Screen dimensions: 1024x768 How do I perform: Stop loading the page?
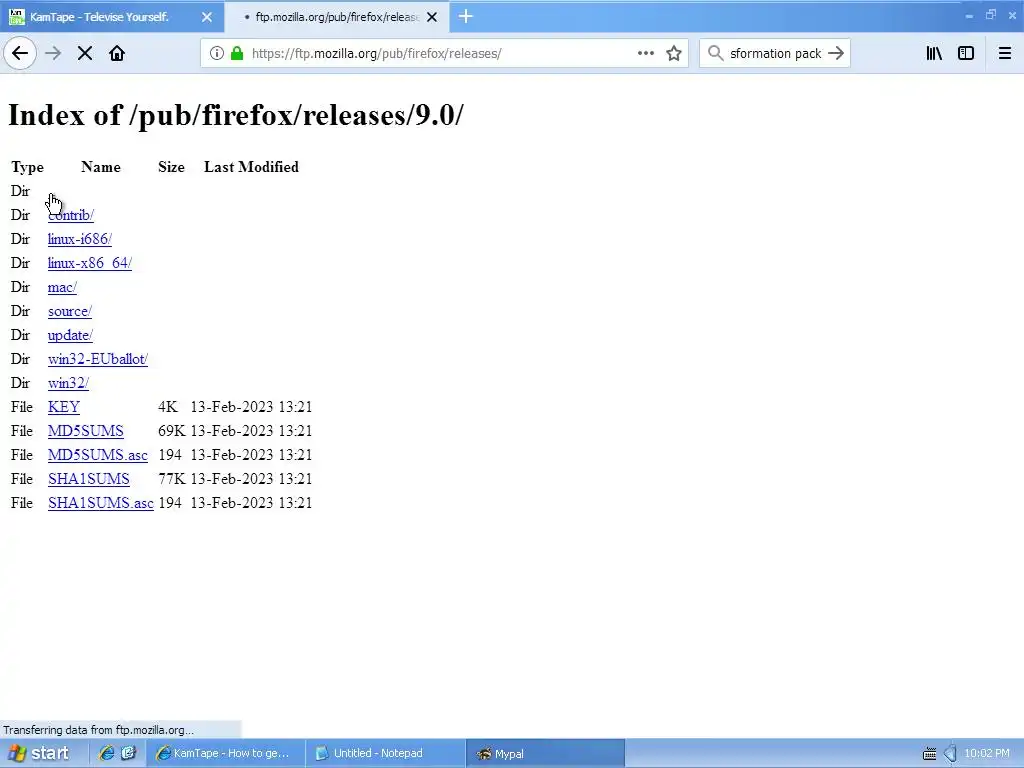tap(84, 54)
